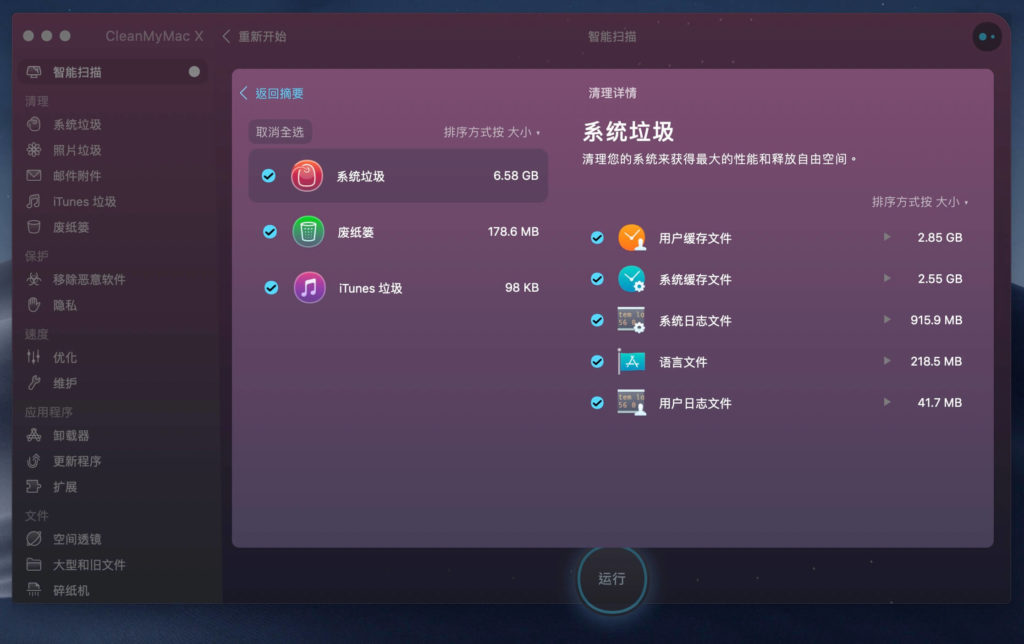Expand the 用户日志文件 disclosure triangle
1024x644 pixels.
(x=887, y=402)
